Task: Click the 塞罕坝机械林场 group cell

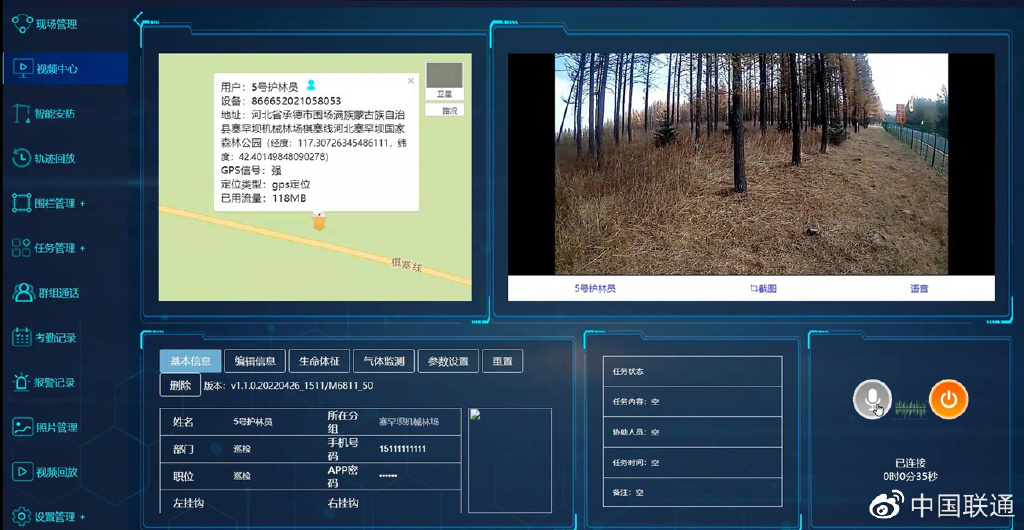Action: [409, 422]
